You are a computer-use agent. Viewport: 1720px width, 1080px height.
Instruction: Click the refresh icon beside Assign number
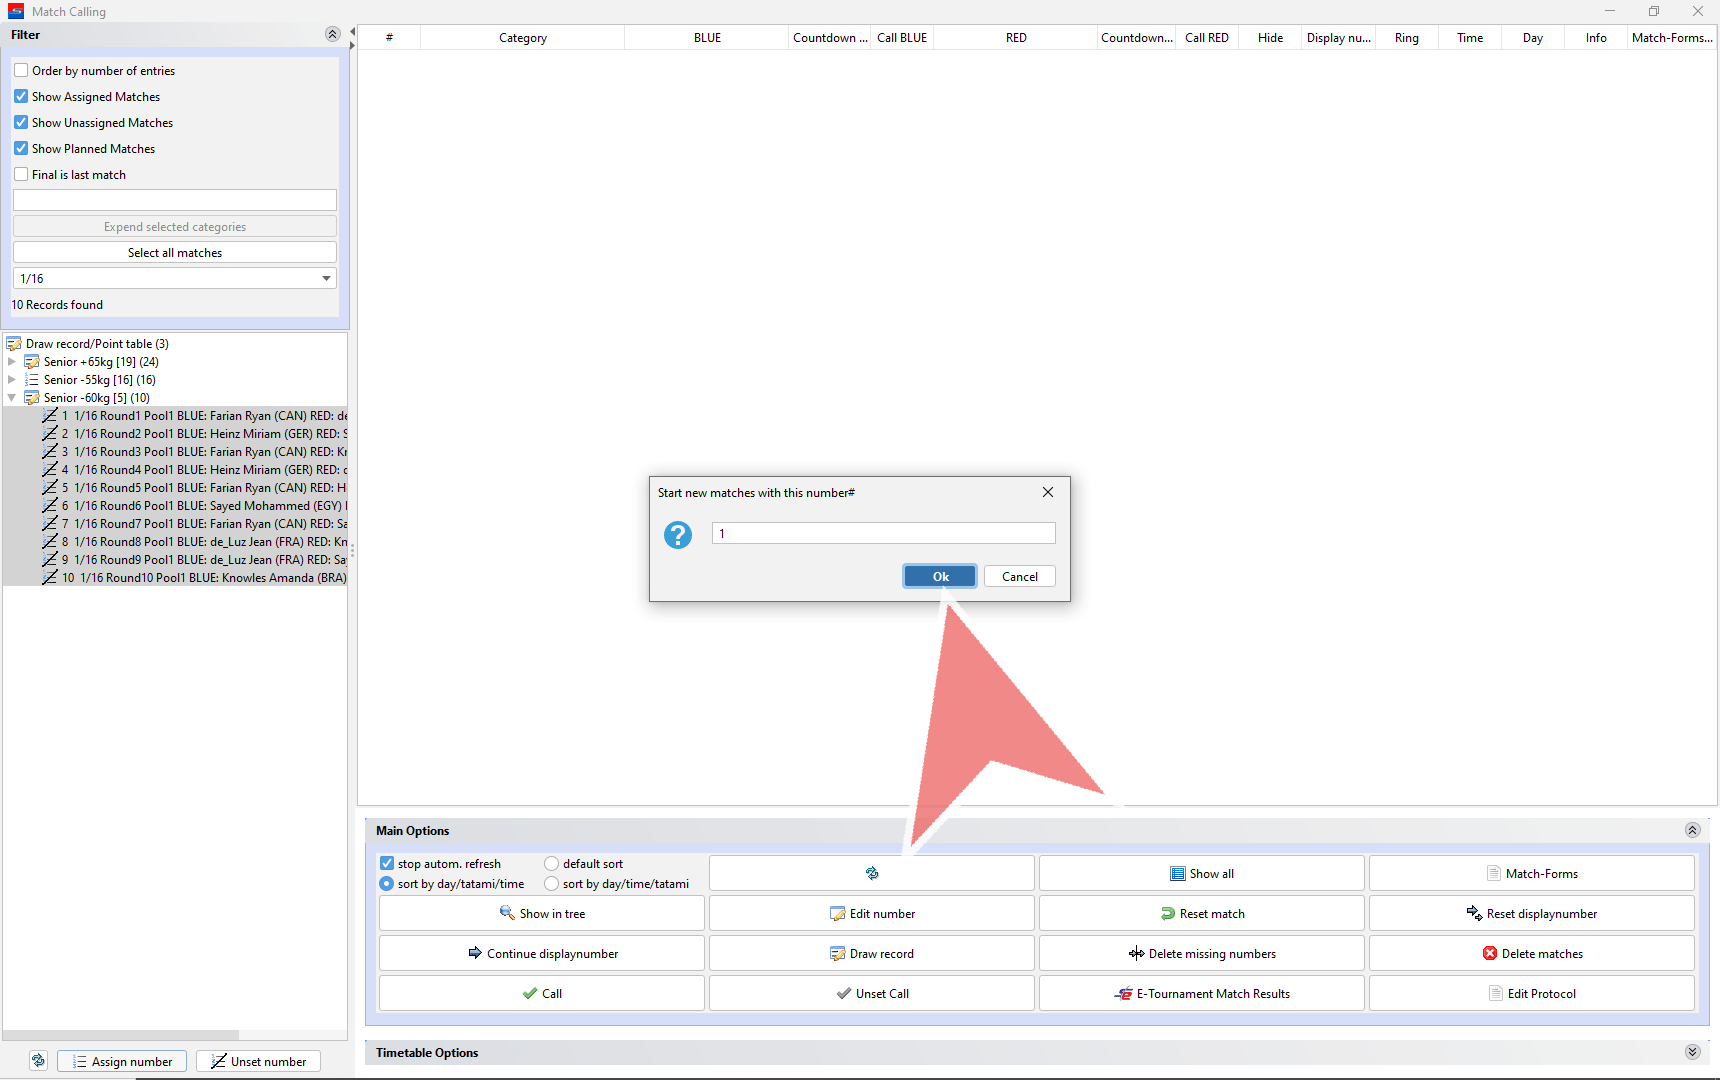(38, 1061)
